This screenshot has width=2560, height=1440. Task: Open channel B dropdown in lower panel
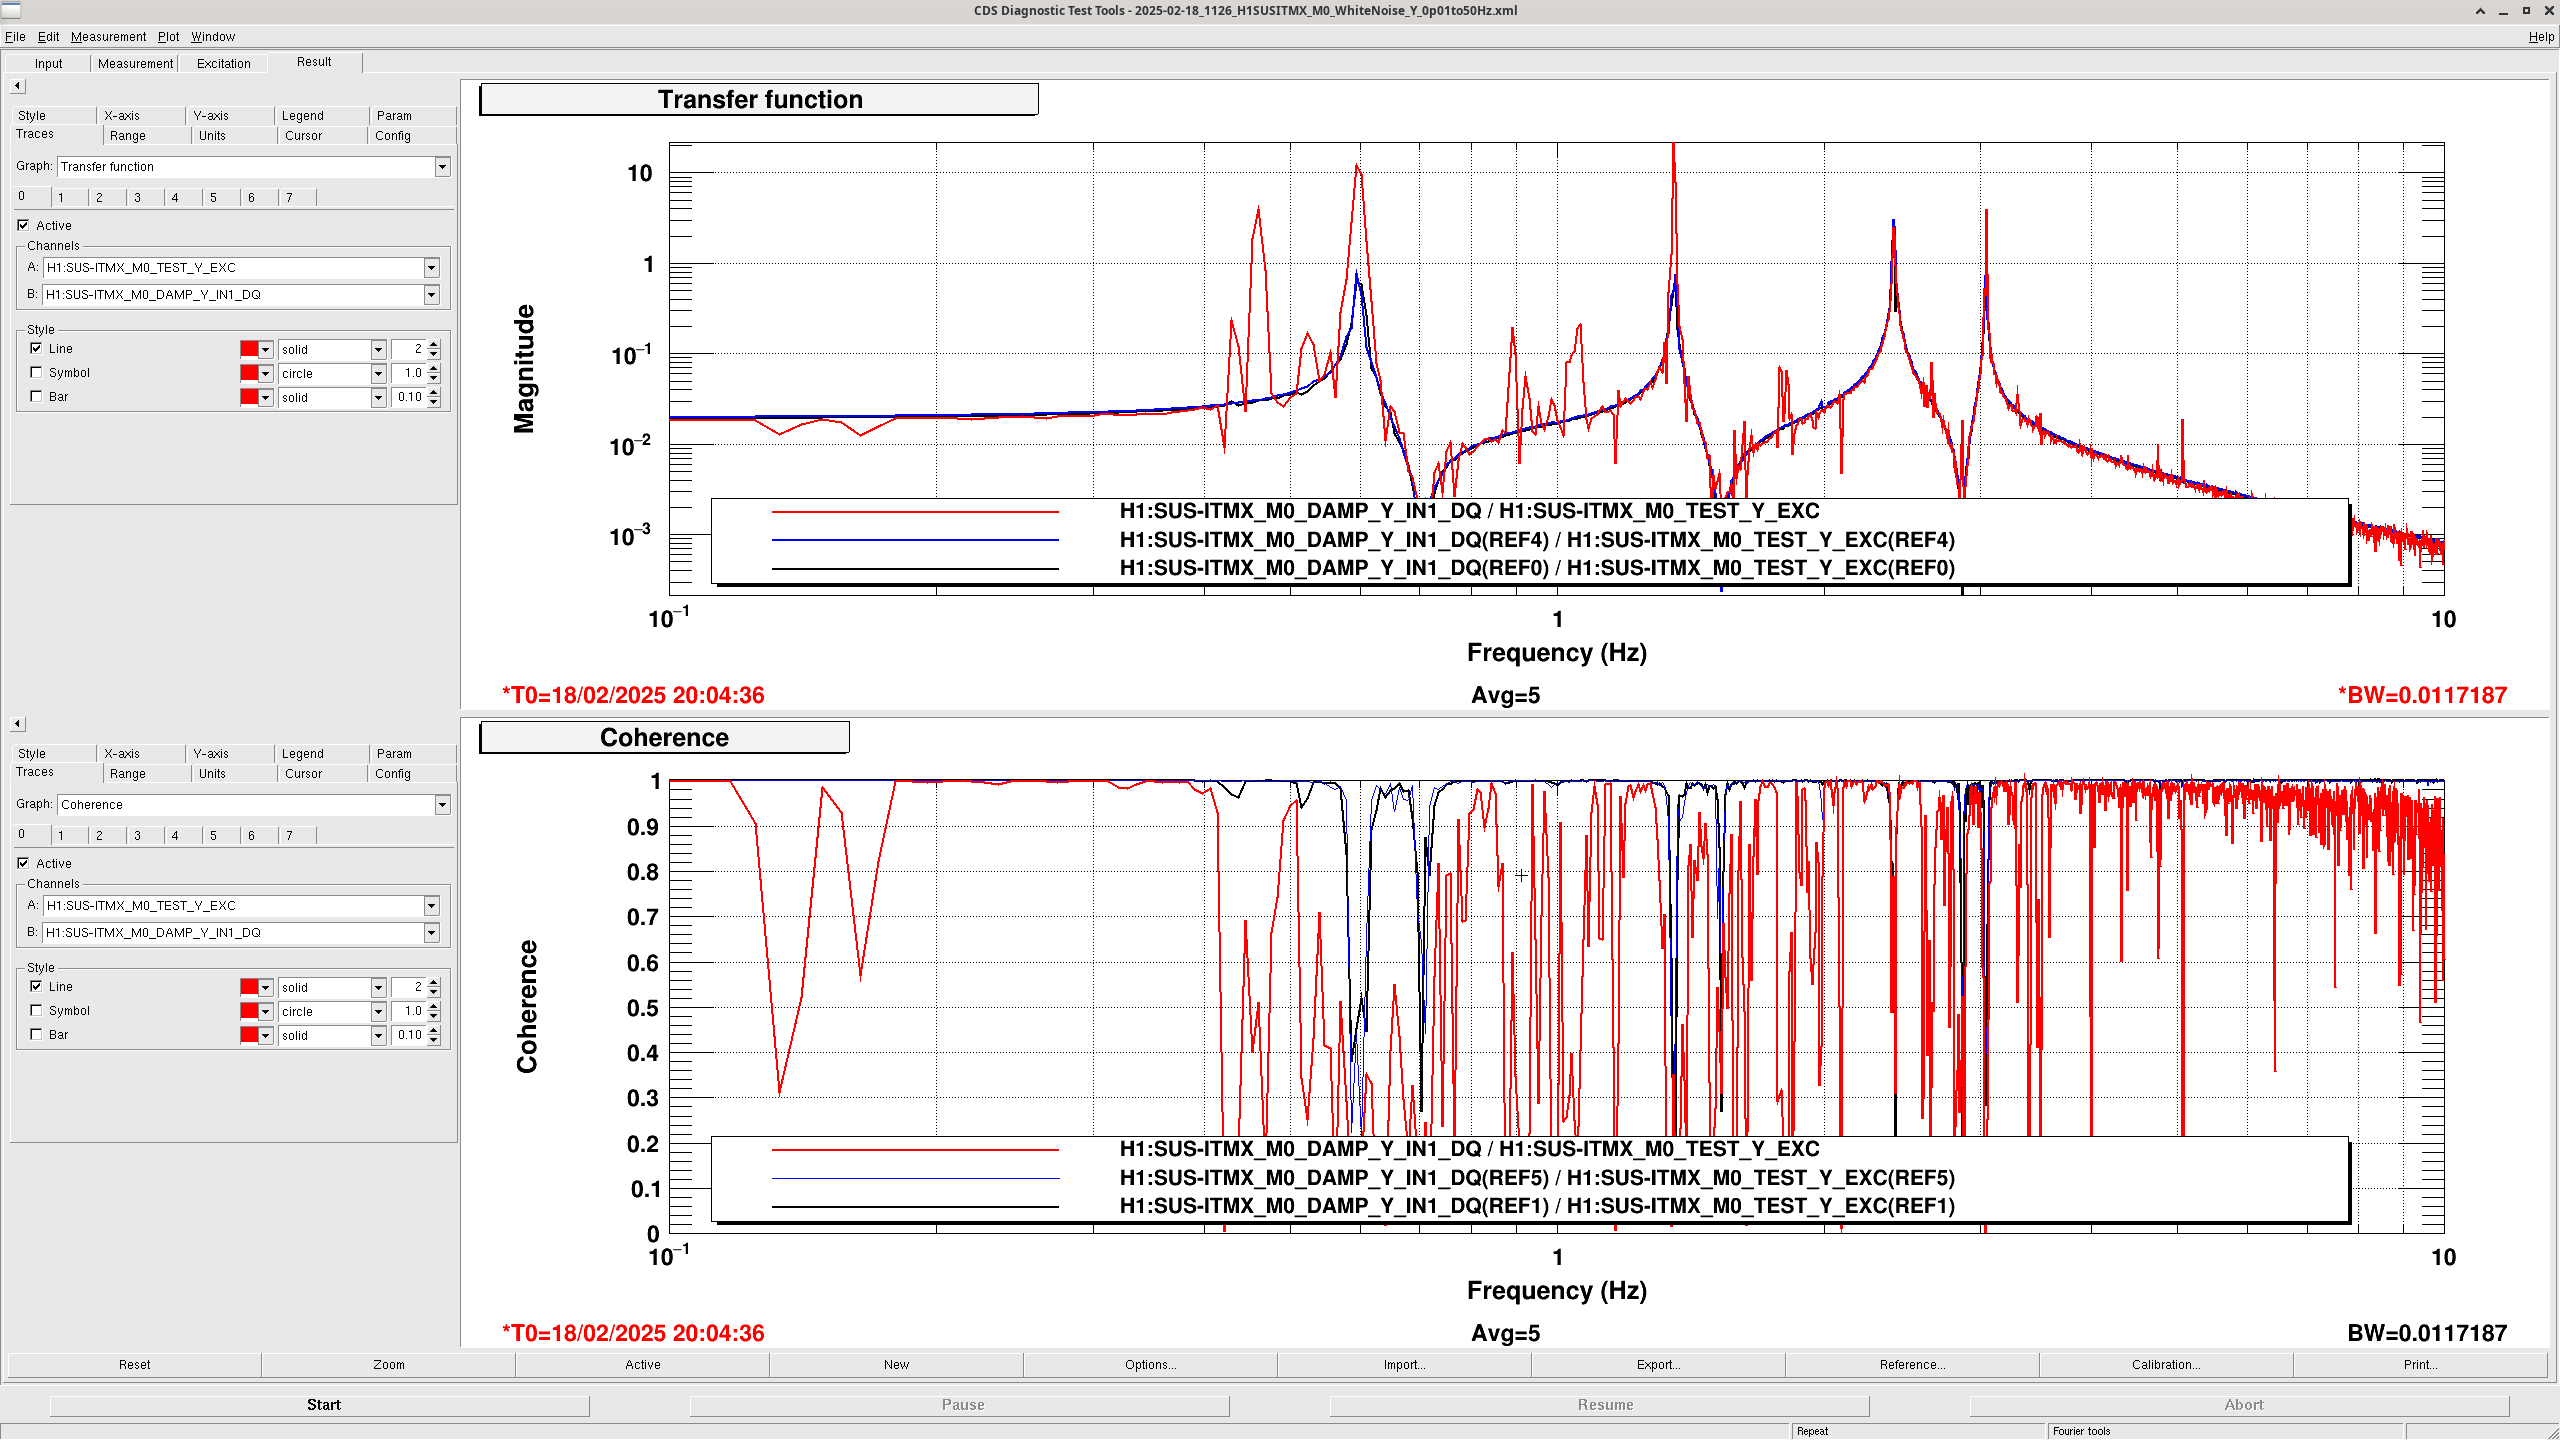click(432, 933)
